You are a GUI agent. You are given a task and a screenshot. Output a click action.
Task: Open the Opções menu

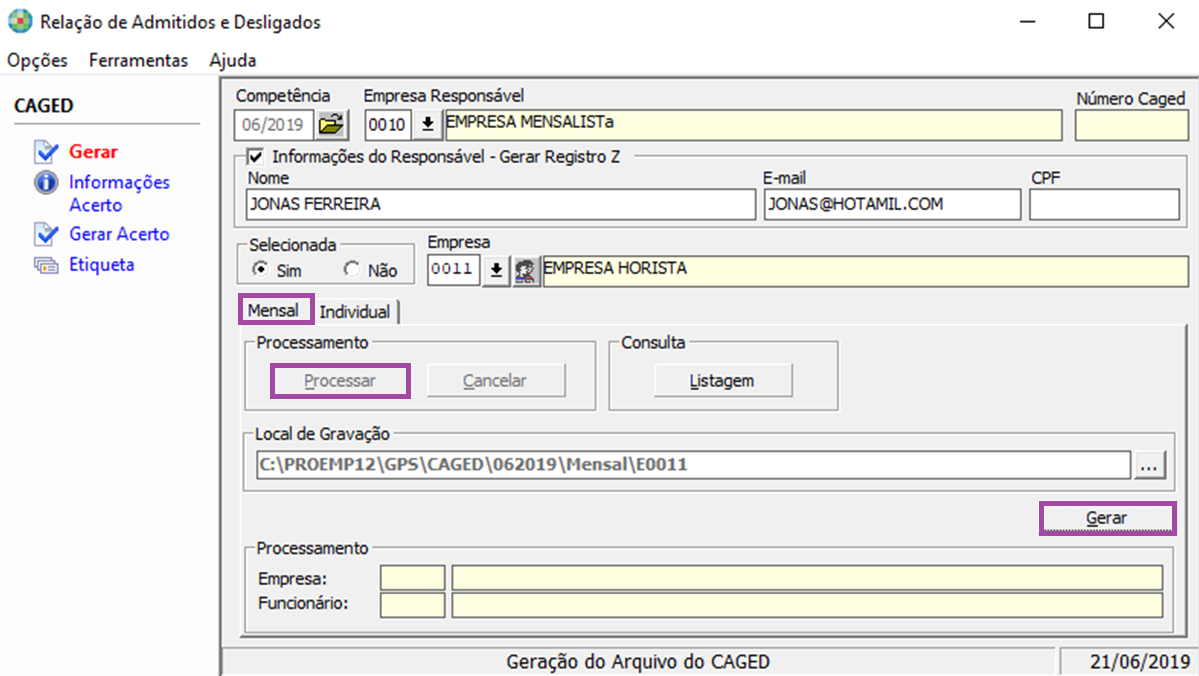[38, 60]
